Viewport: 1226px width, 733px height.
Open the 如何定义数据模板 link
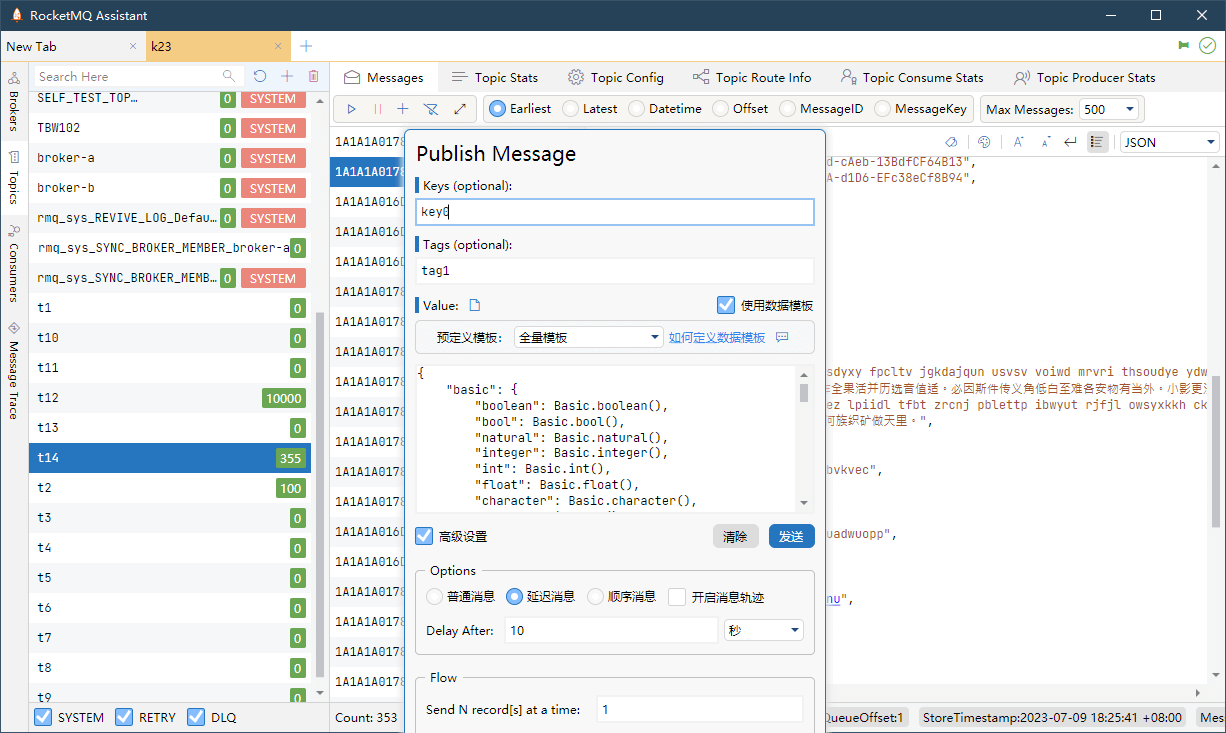click(717, 337)
